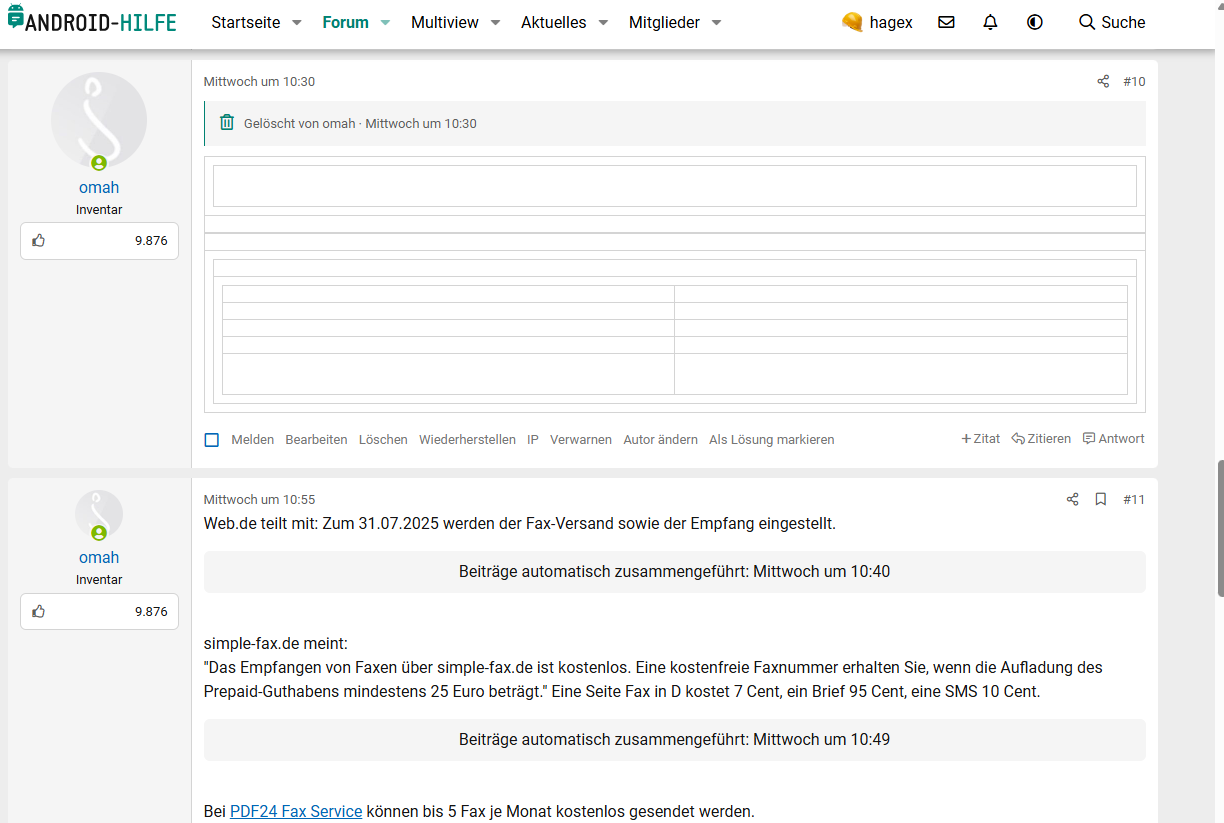Click the search magnifier icon
The height and width of the screenshot is (823, 1224).
click(1087, 22)
